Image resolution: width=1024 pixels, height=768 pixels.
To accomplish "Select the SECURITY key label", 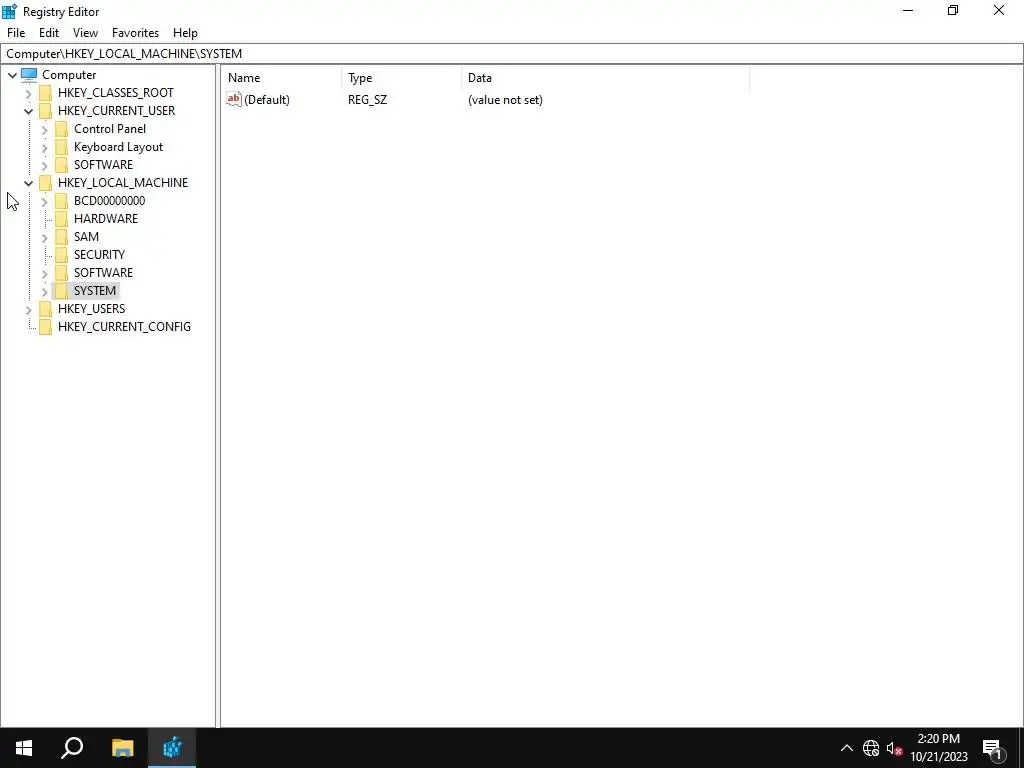I will tap(99, 255).
